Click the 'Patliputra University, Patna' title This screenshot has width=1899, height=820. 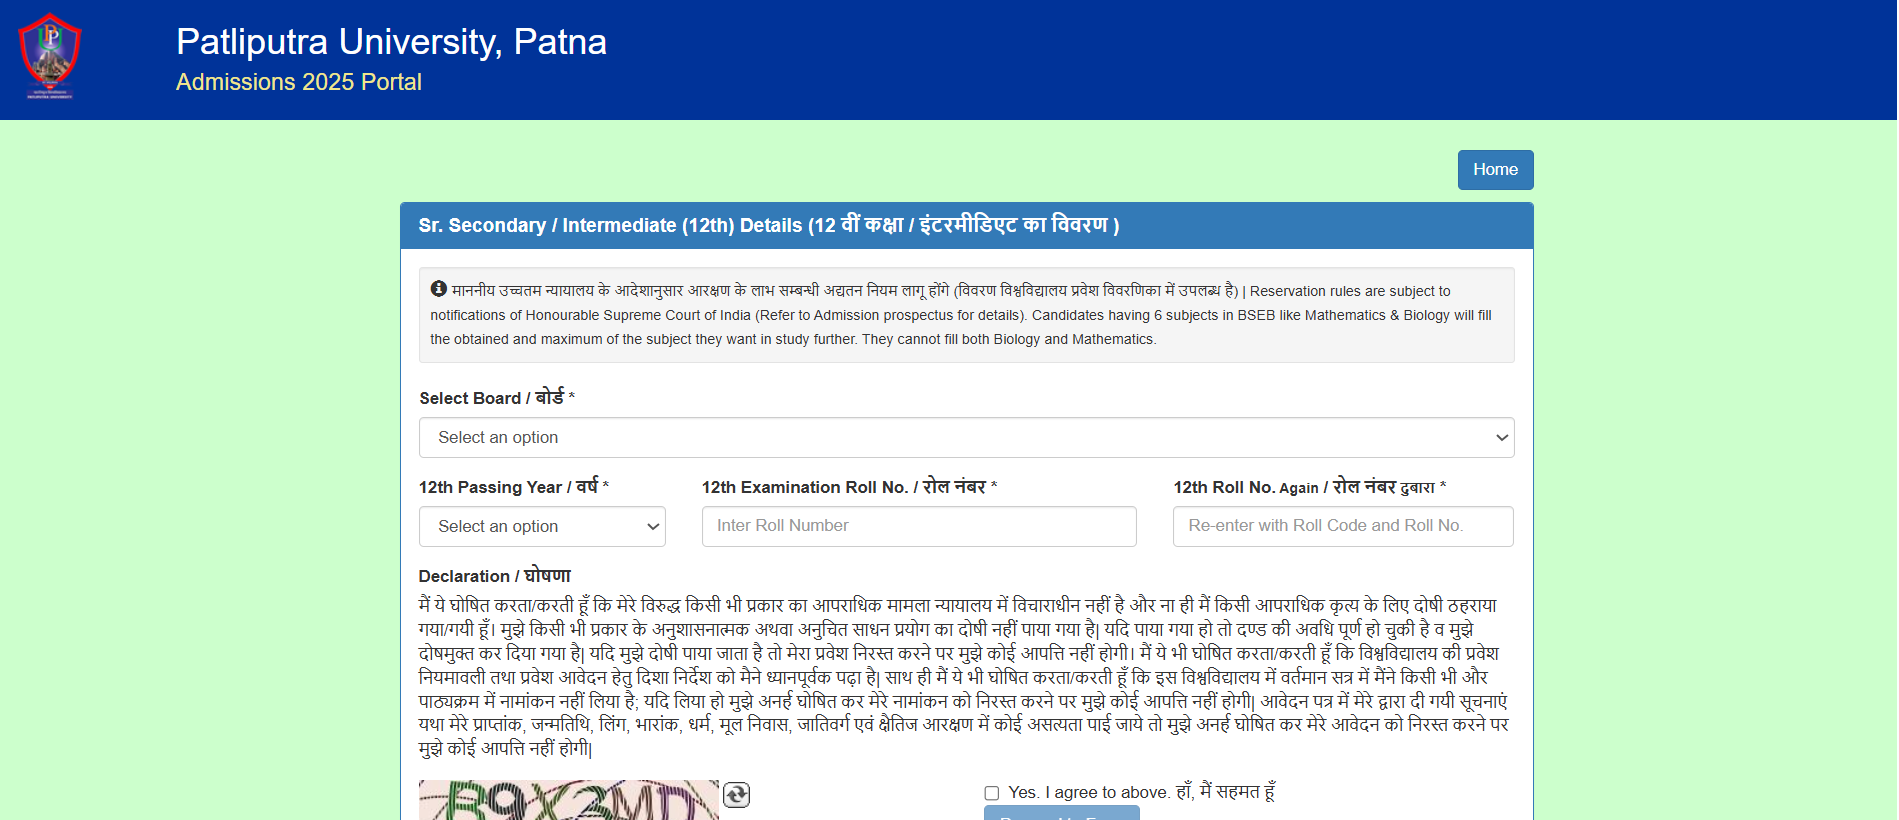coord(391,42)
